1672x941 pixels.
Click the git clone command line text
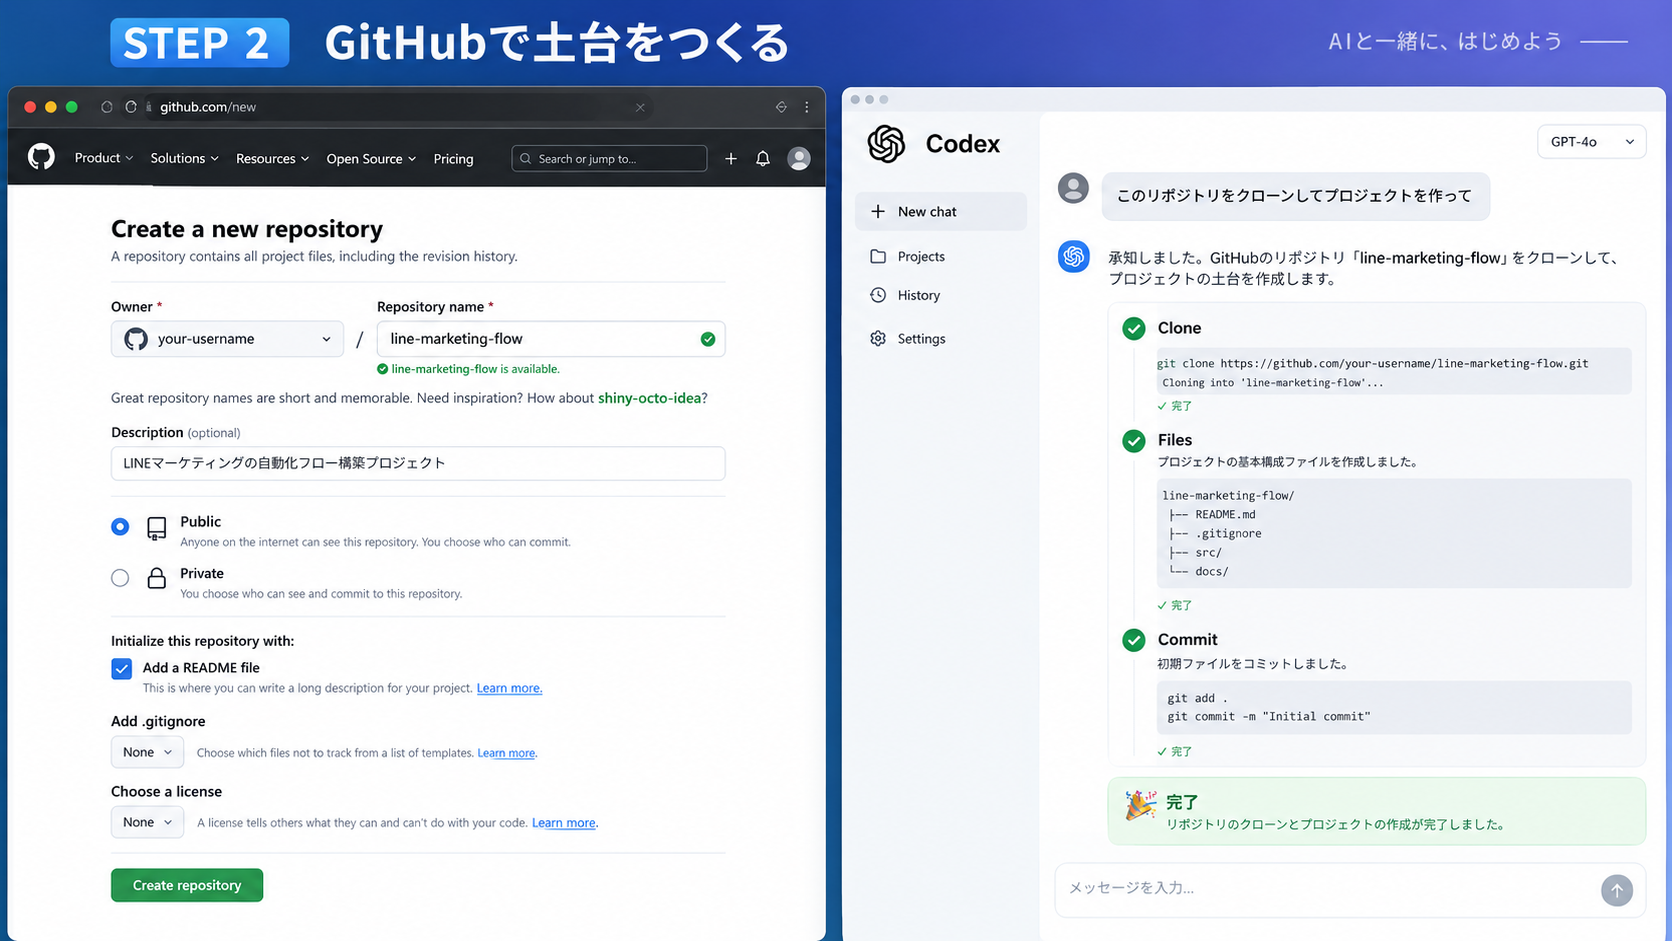point(1372,363)
